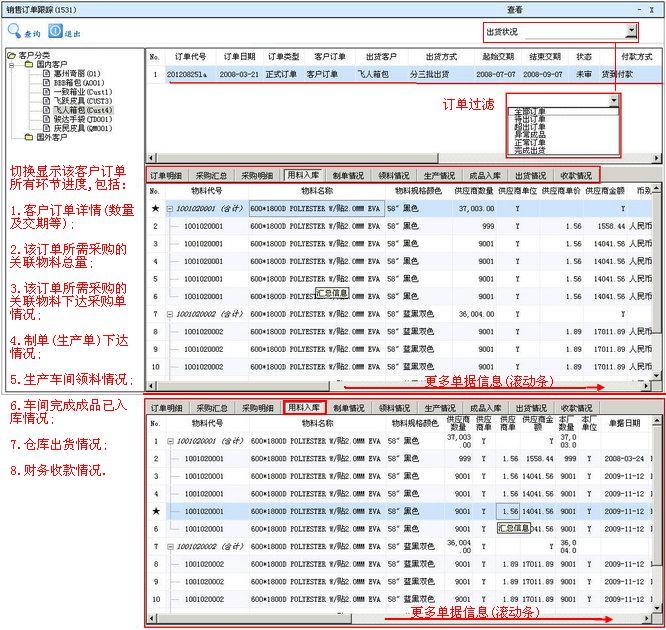Click the 订单日期 column header

[x=239, y=57]
